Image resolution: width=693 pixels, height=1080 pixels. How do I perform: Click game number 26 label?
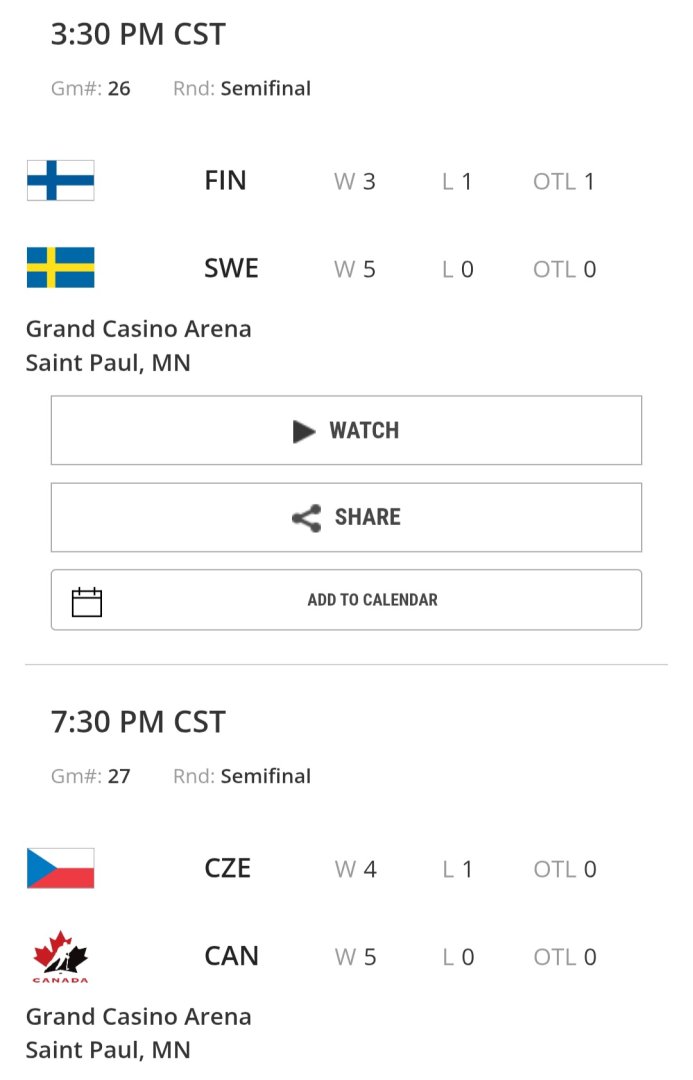91,88
